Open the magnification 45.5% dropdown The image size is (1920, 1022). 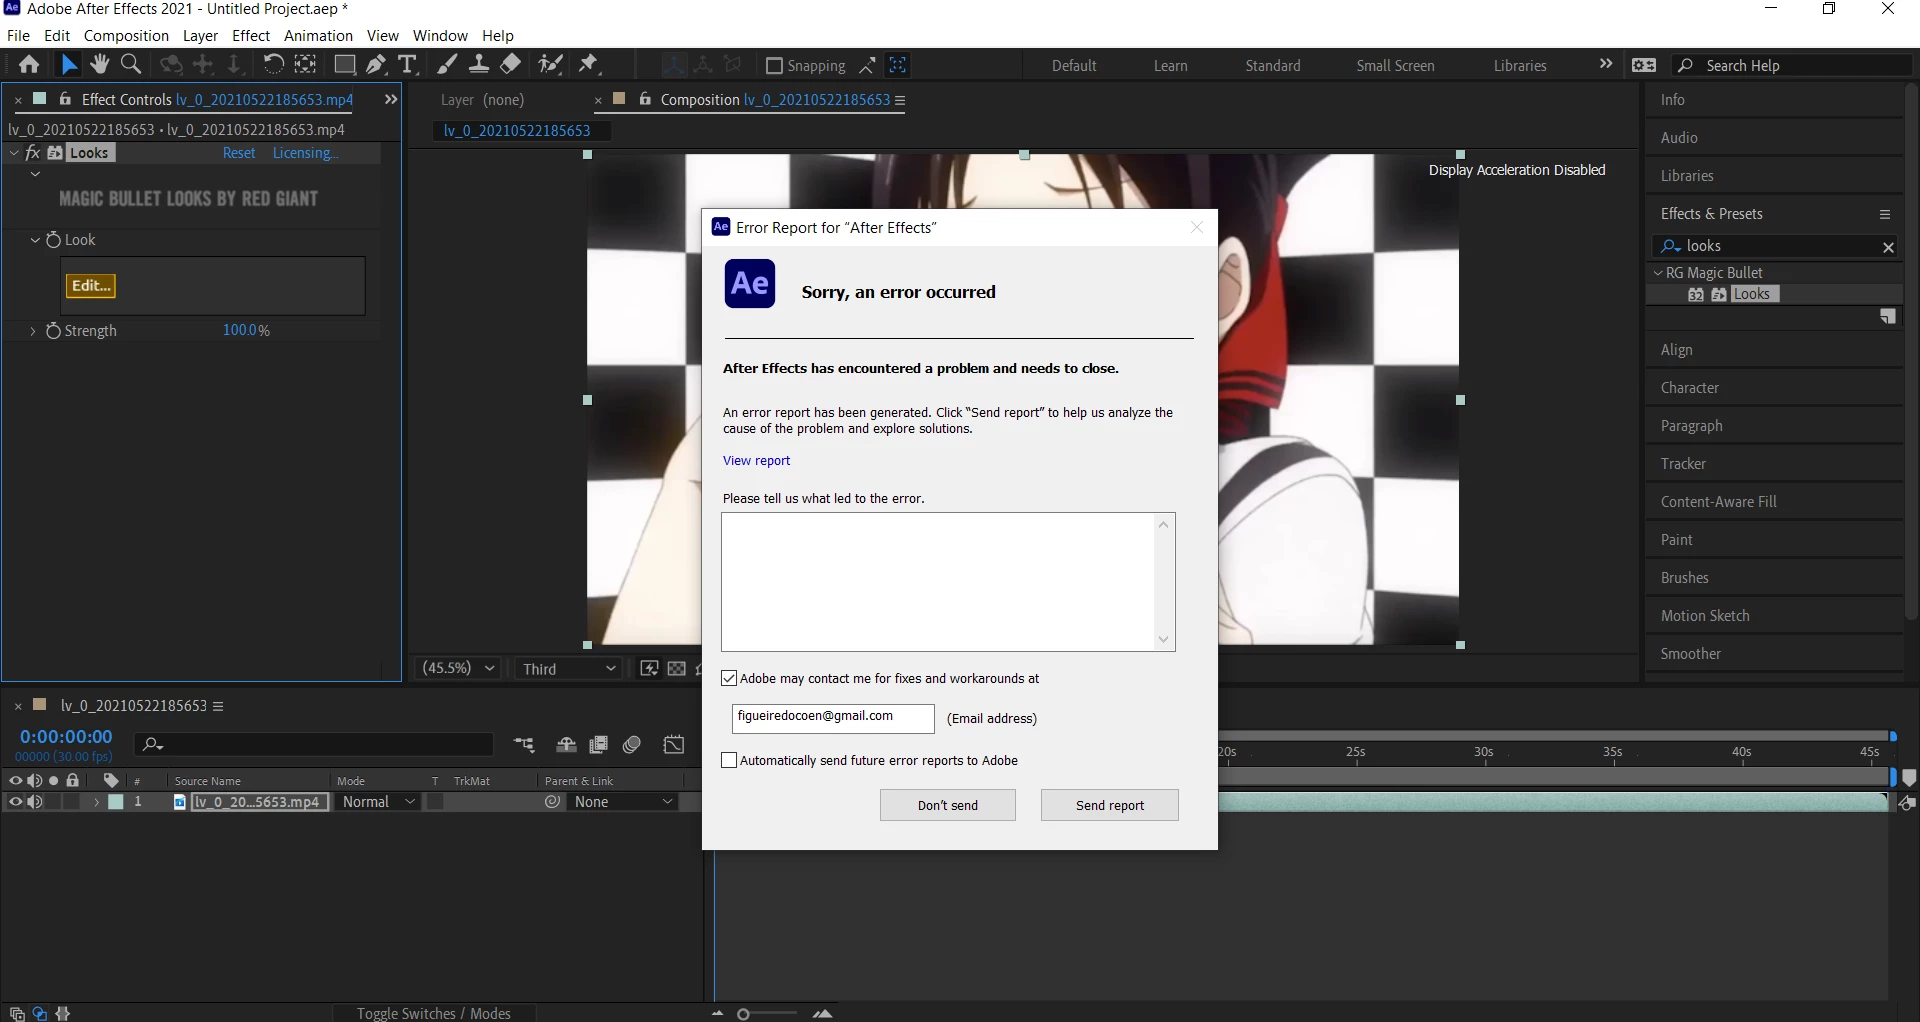coord(459,668)
